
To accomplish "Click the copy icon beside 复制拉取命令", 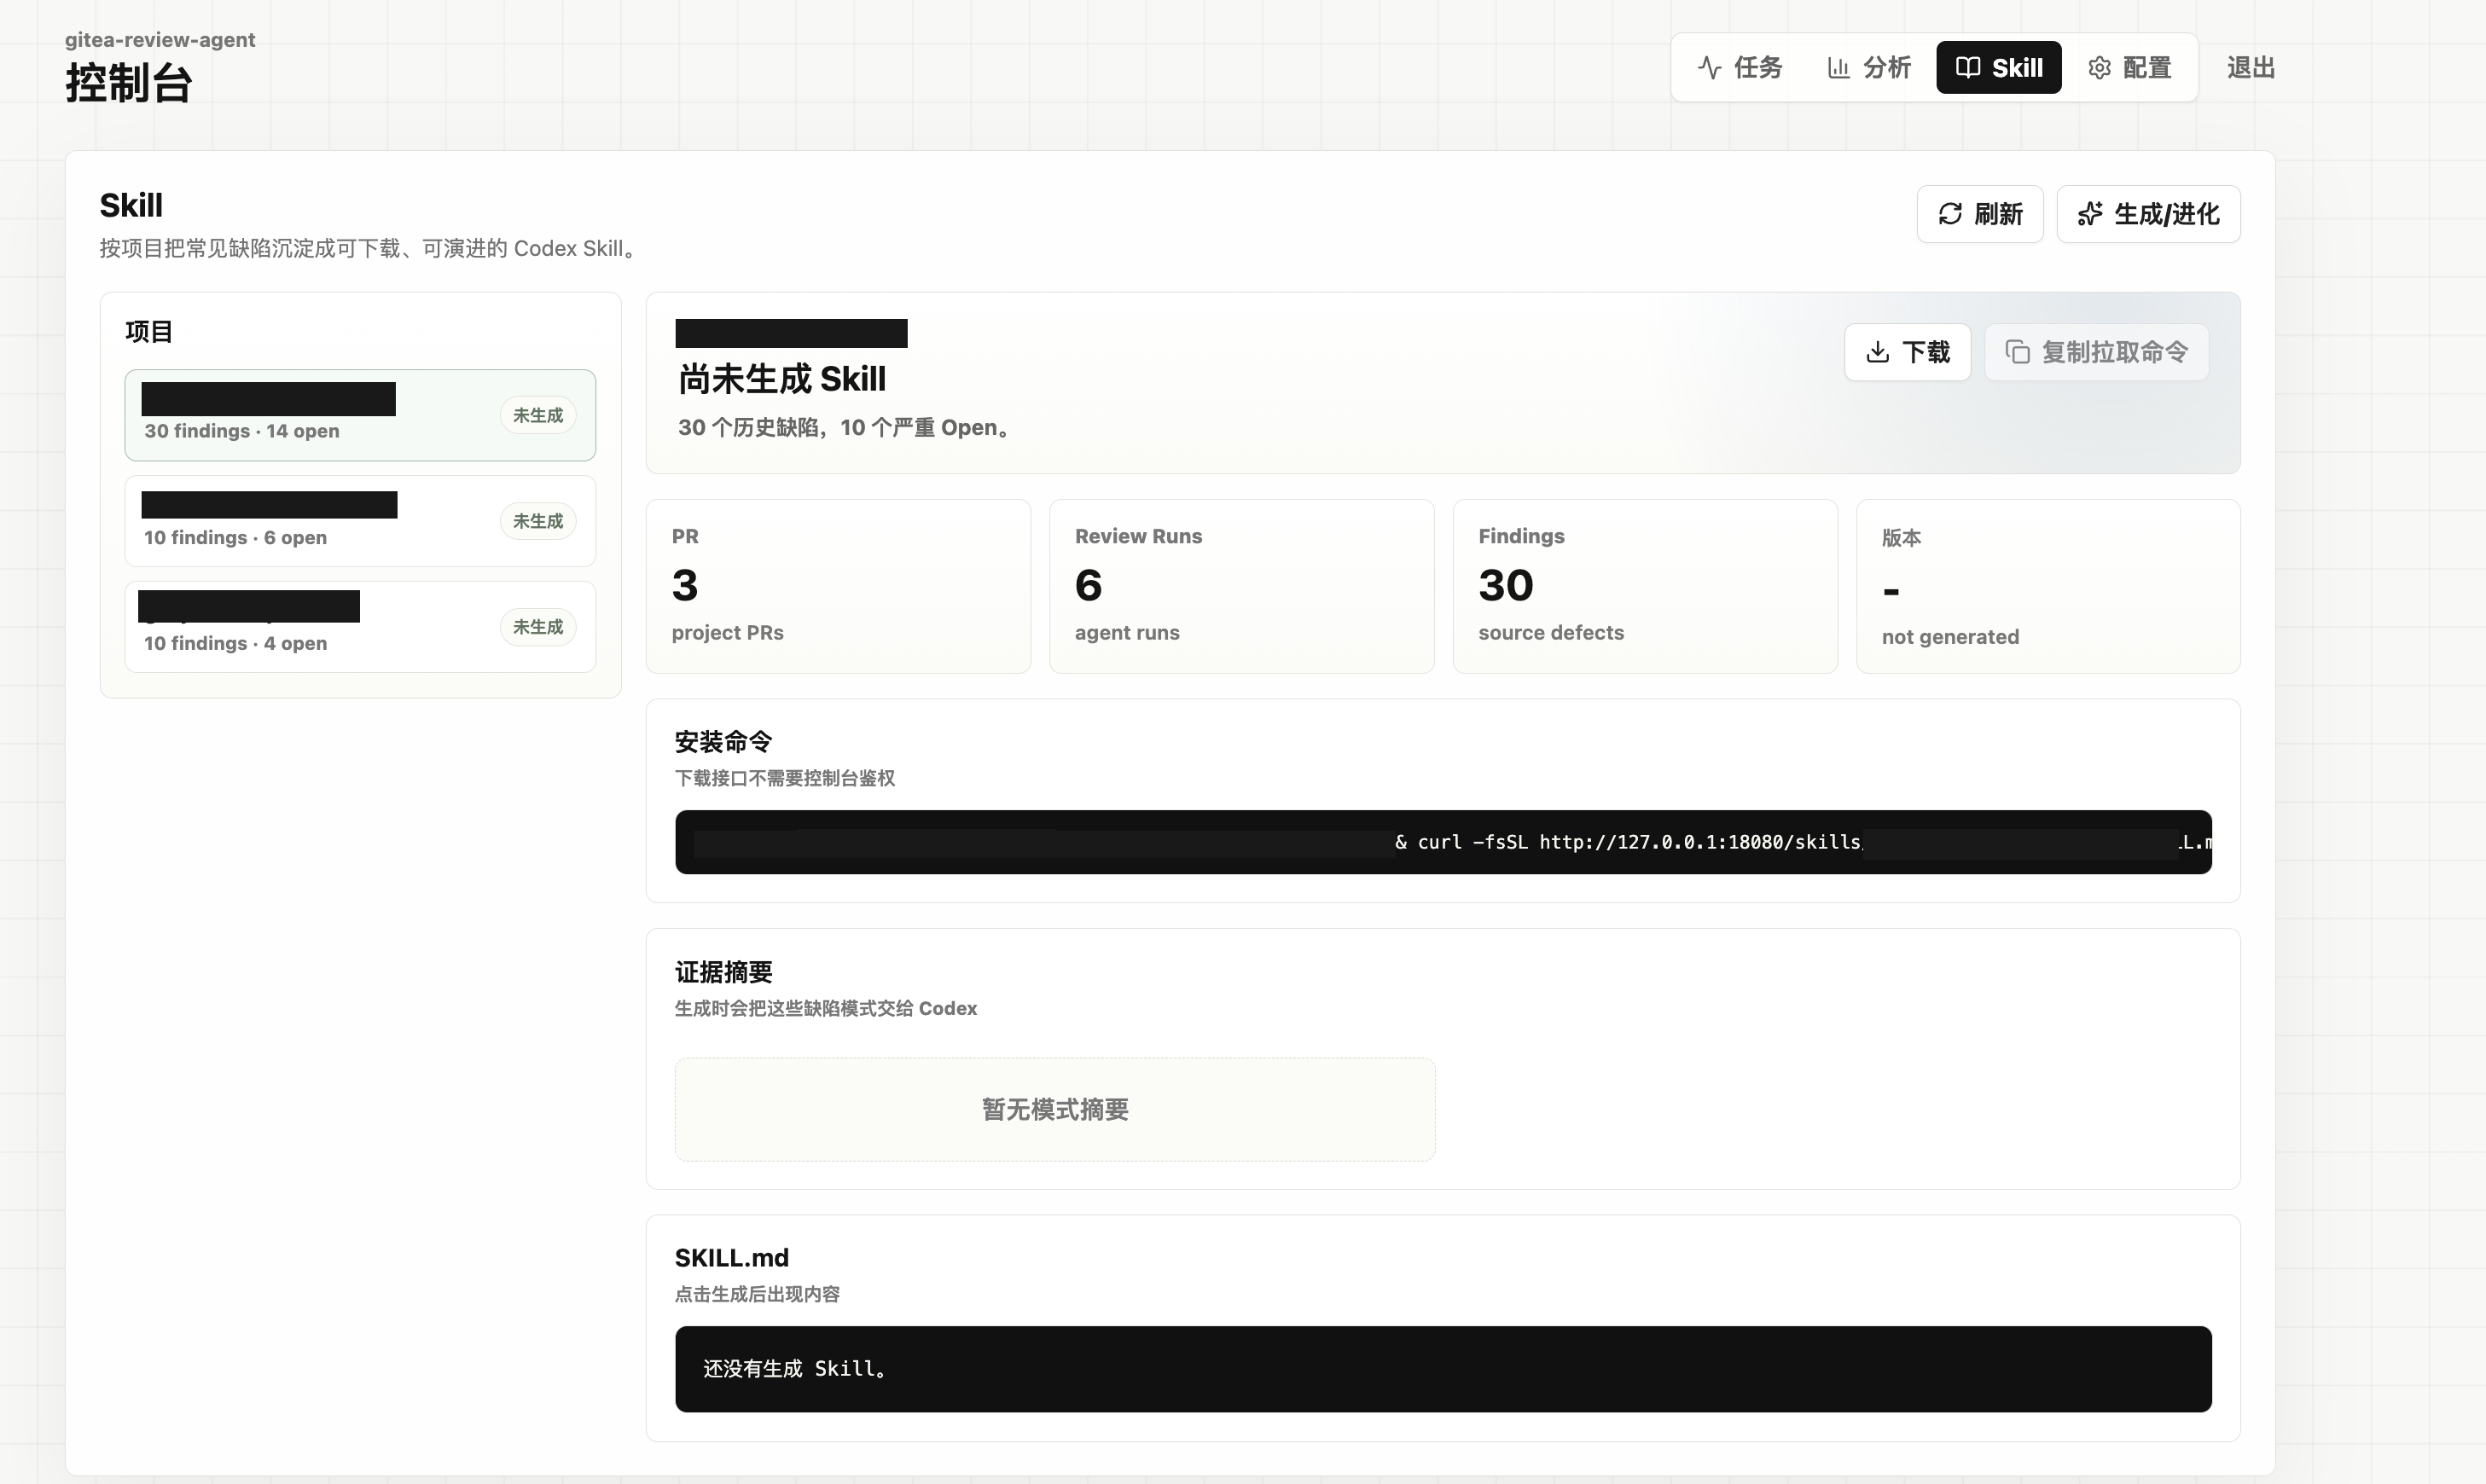I will tap(2017, 352).
